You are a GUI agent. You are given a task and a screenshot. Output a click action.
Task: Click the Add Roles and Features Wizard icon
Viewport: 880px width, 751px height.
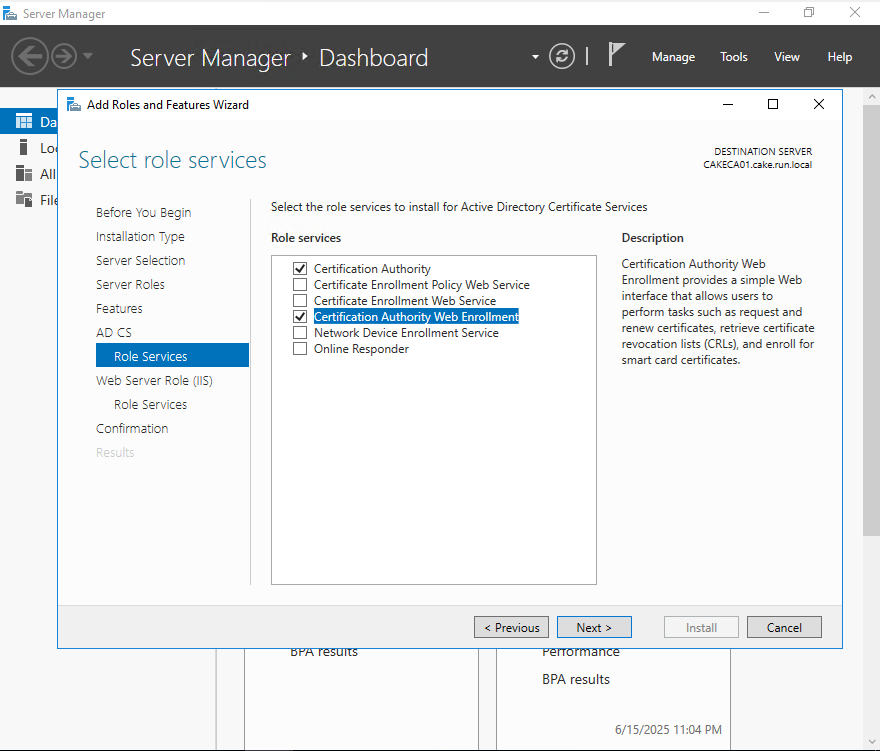[74, 104]
